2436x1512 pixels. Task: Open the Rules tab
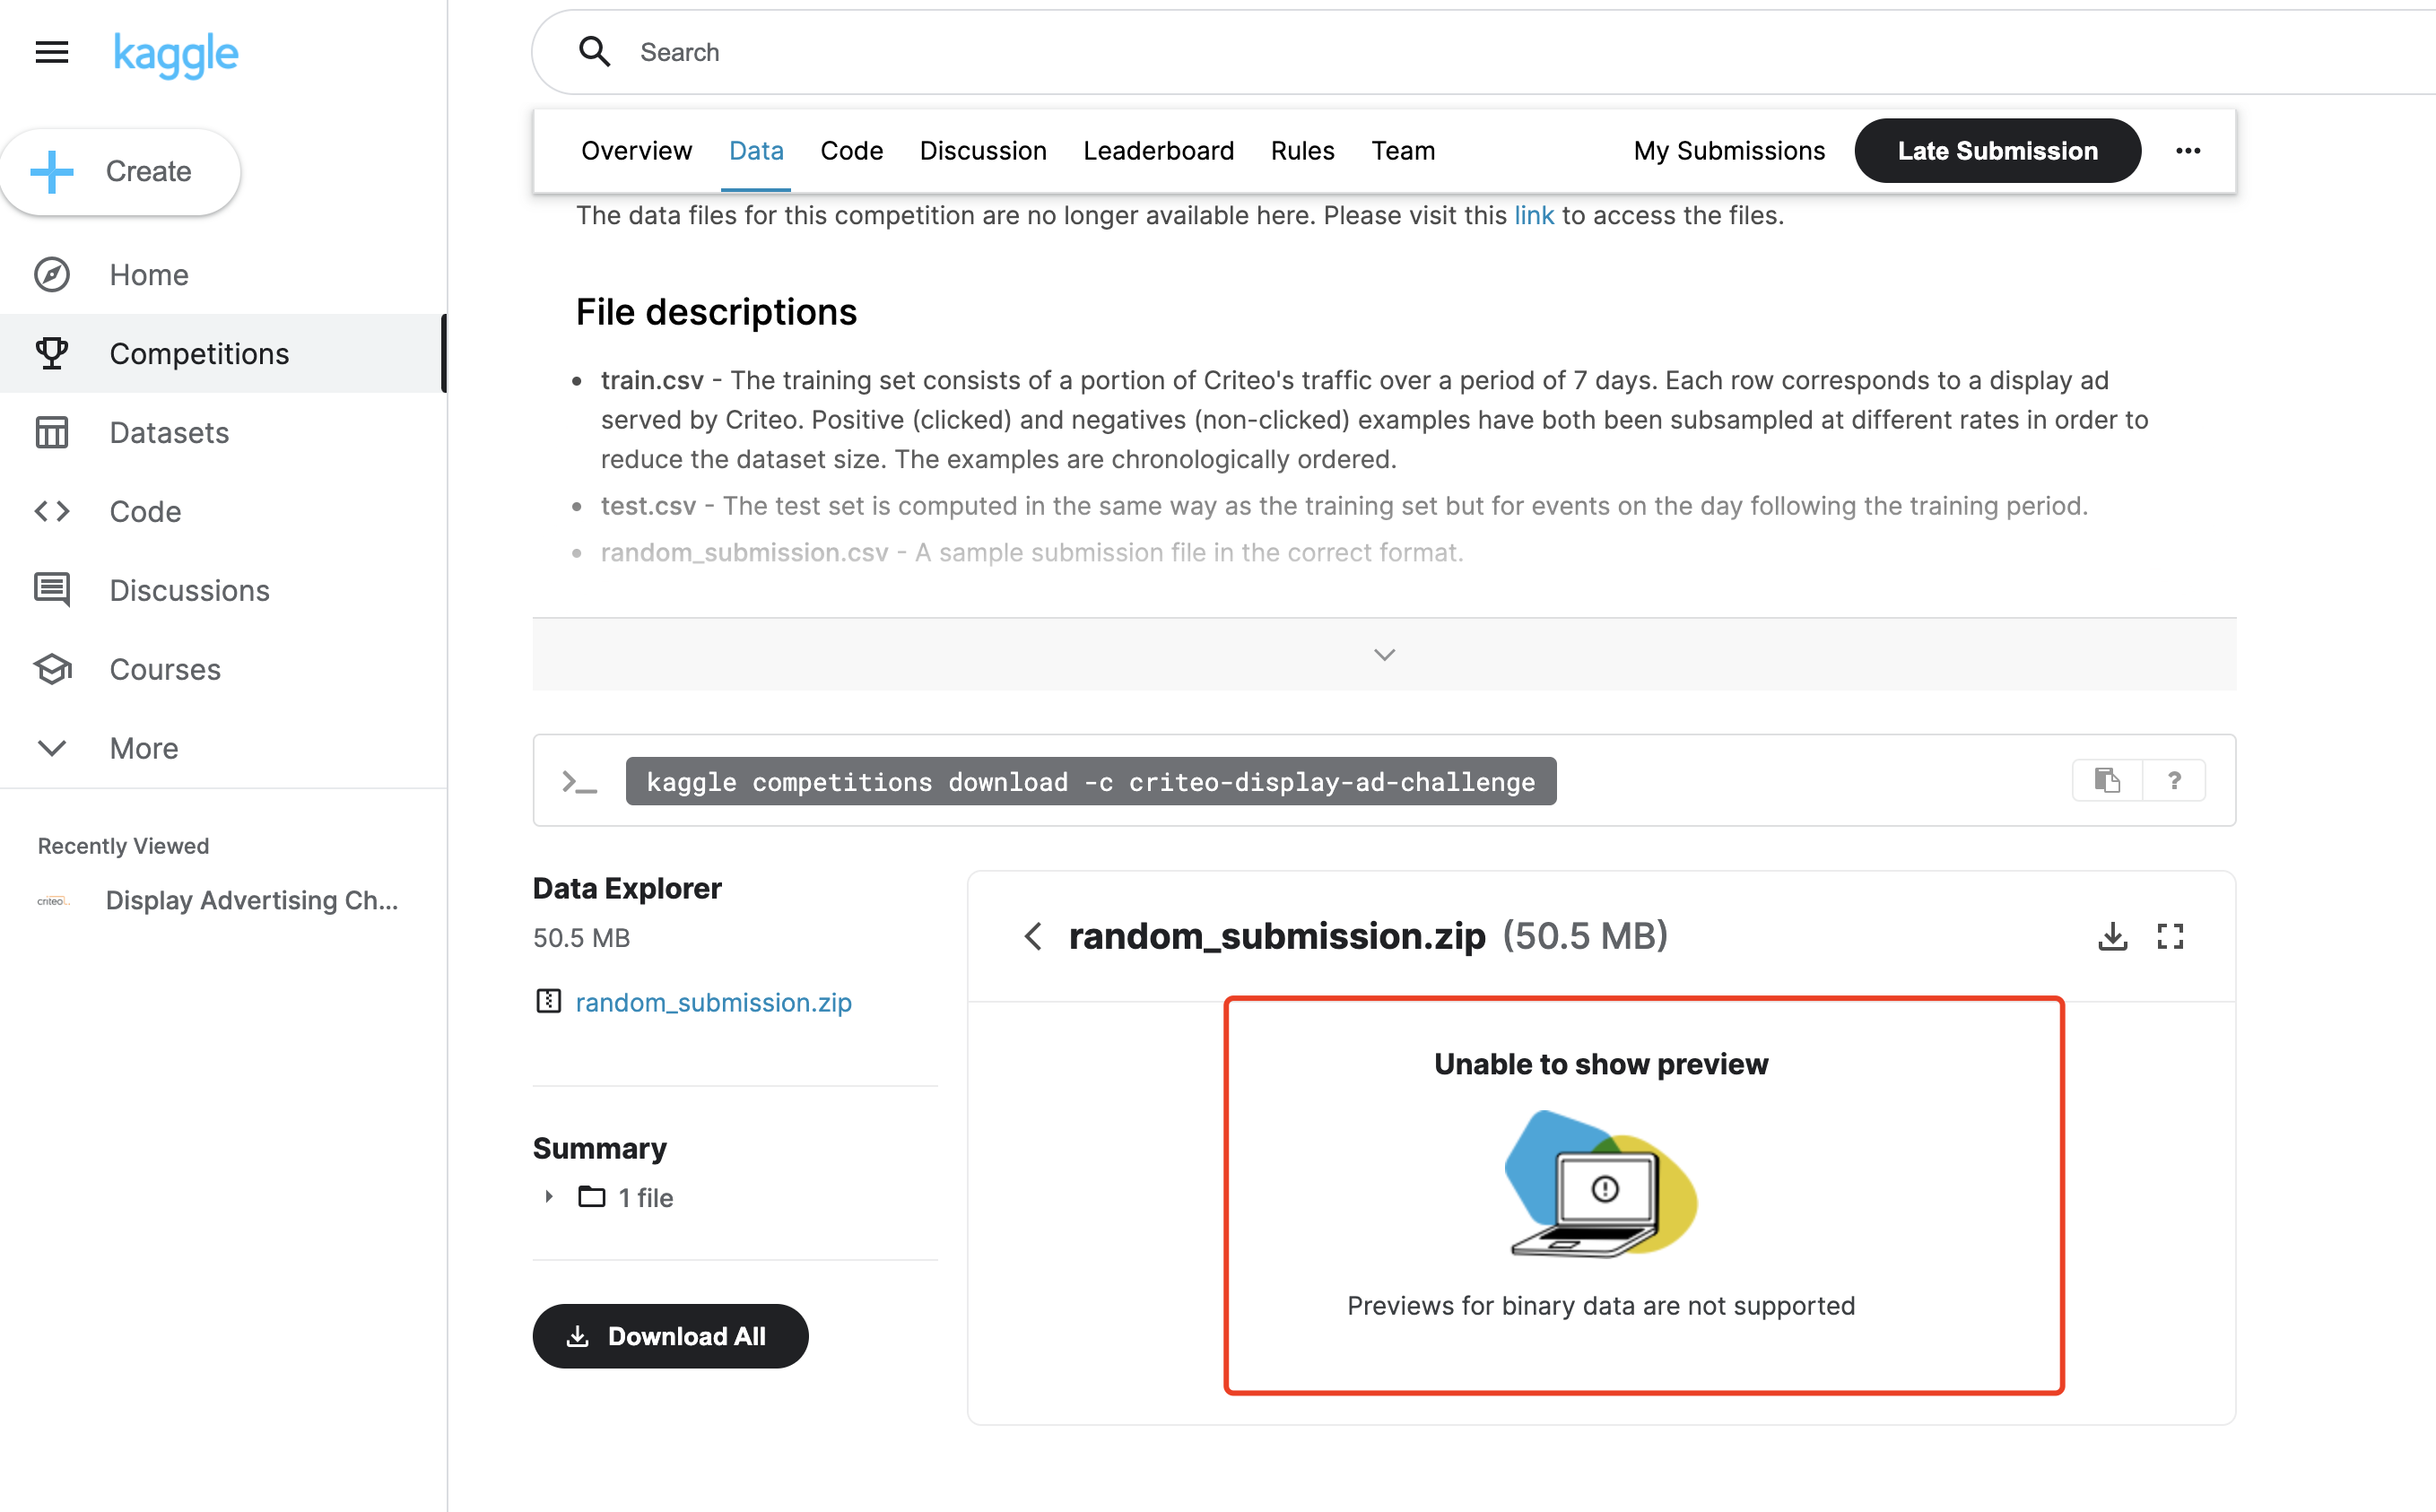pyautogui.click(x=1302, y=150)
